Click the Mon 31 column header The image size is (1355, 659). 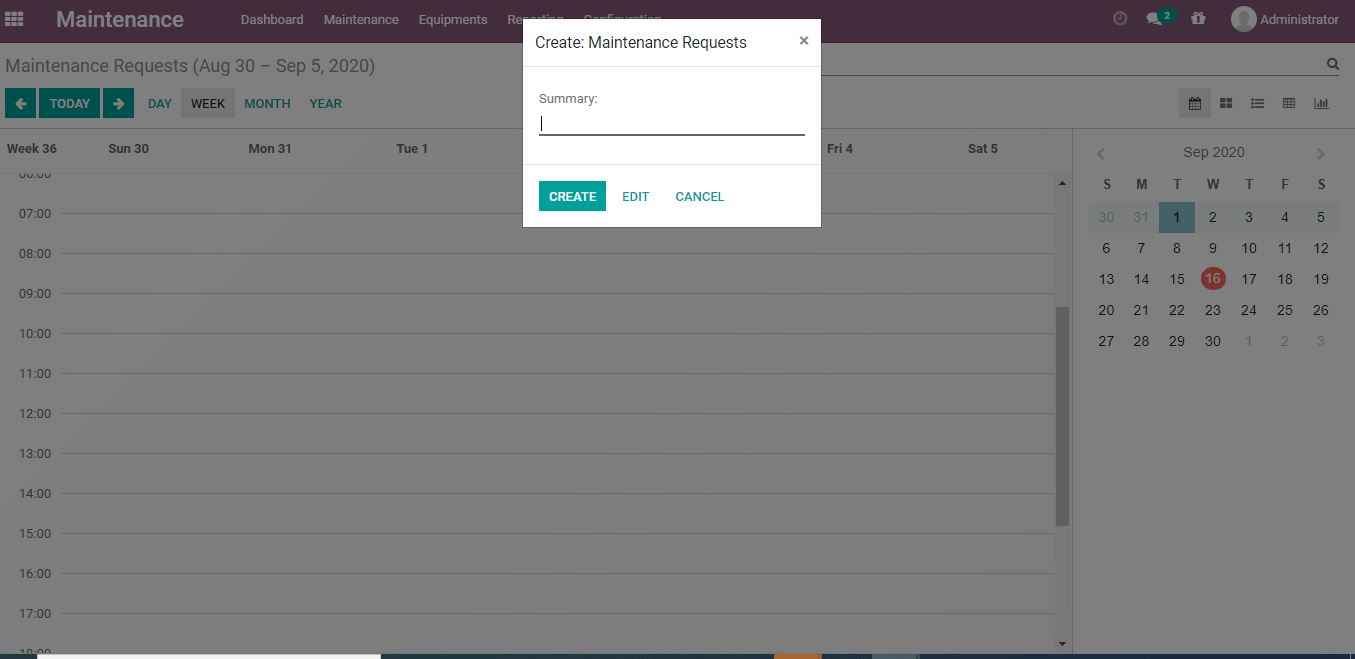coord(270,148)
